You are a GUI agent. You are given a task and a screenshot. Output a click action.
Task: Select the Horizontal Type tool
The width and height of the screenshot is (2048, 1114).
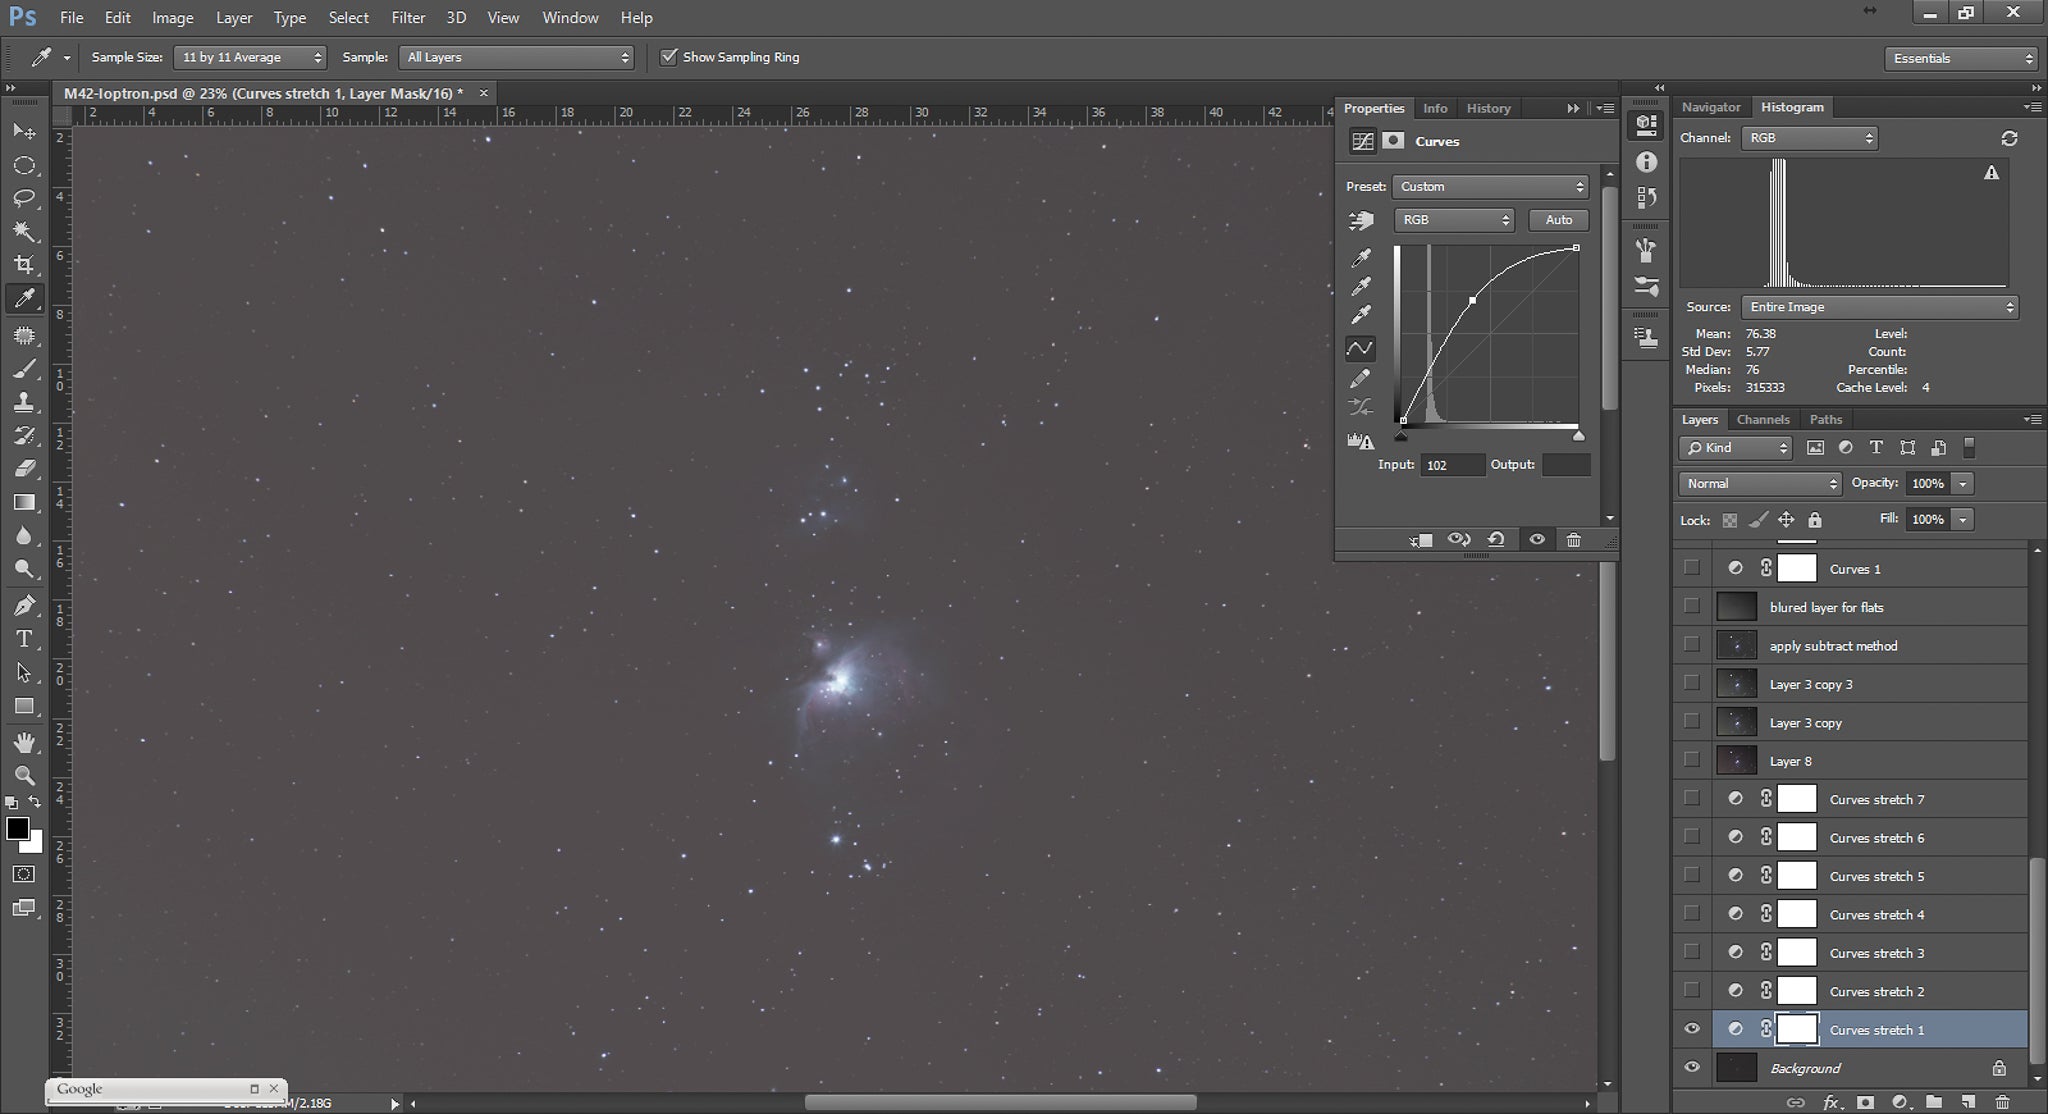click(25, 639)
